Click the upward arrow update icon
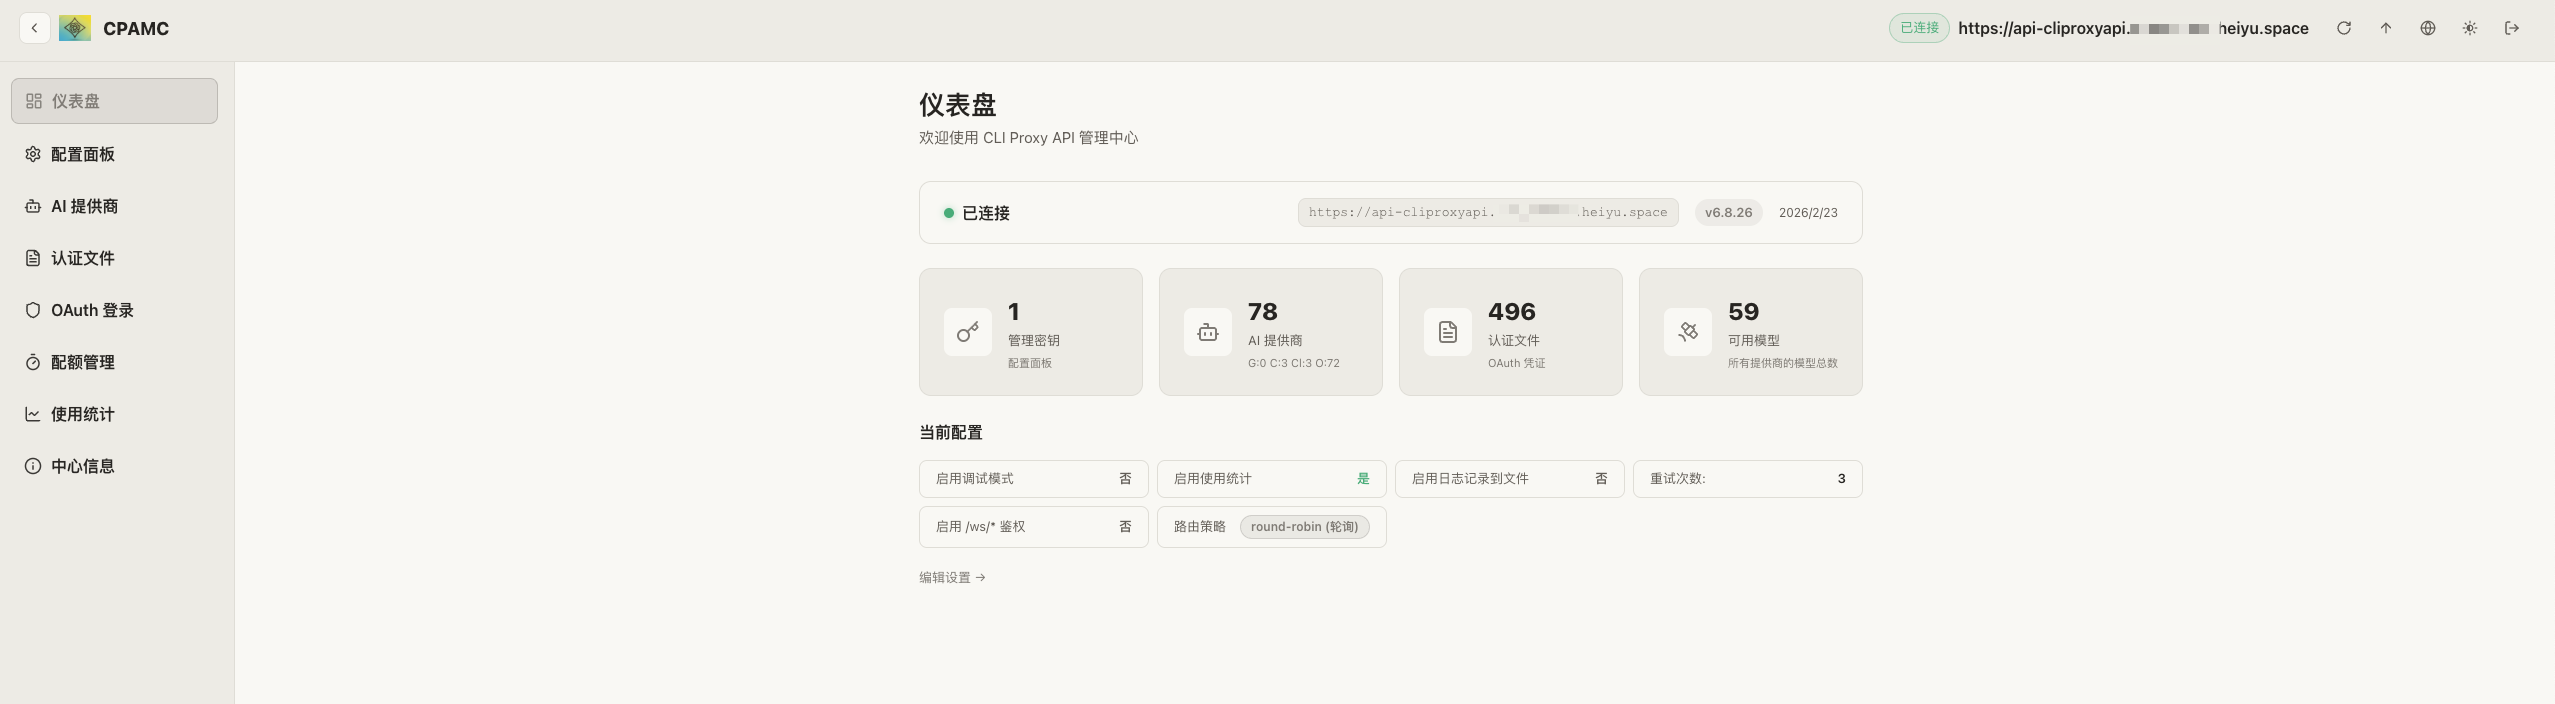Screen dimensions: 2555x704 click(2385, 28)
